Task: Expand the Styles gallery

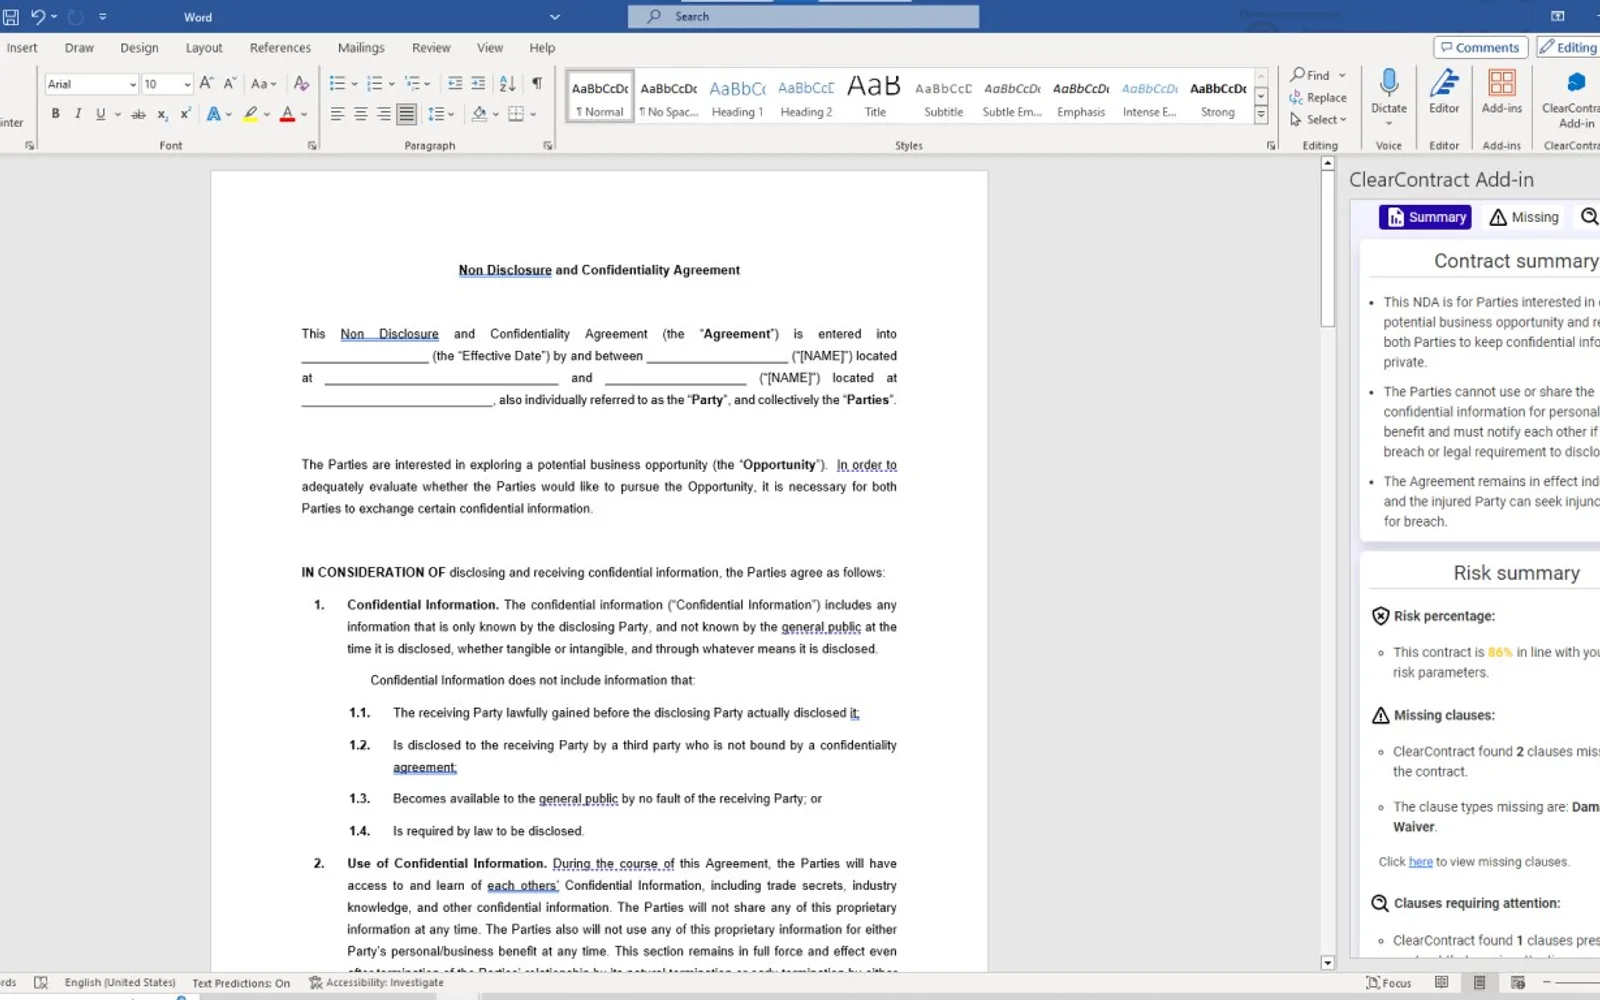Action: click(x=1261, y=116)
